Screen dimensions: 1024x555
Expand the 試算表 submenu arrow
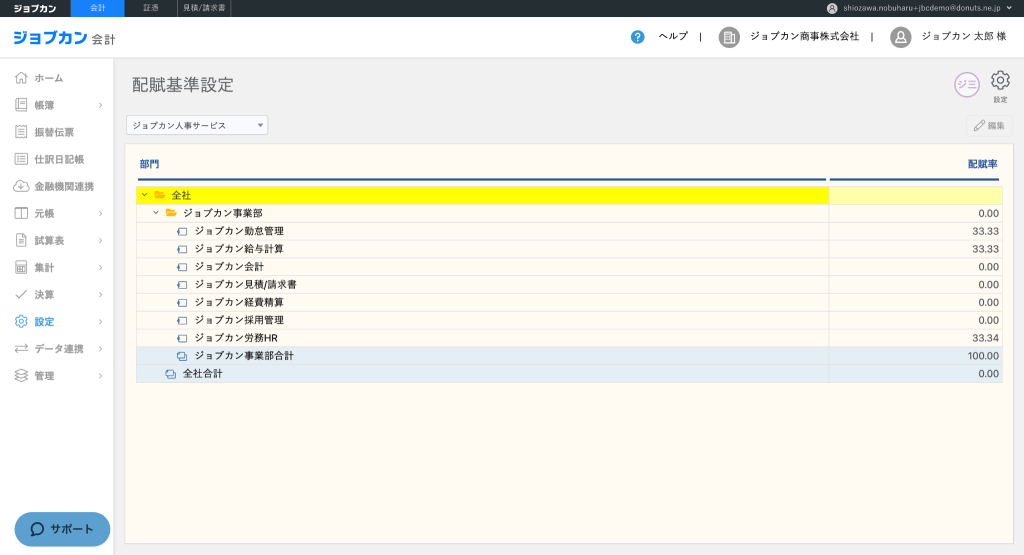click(x=101, y=240)
